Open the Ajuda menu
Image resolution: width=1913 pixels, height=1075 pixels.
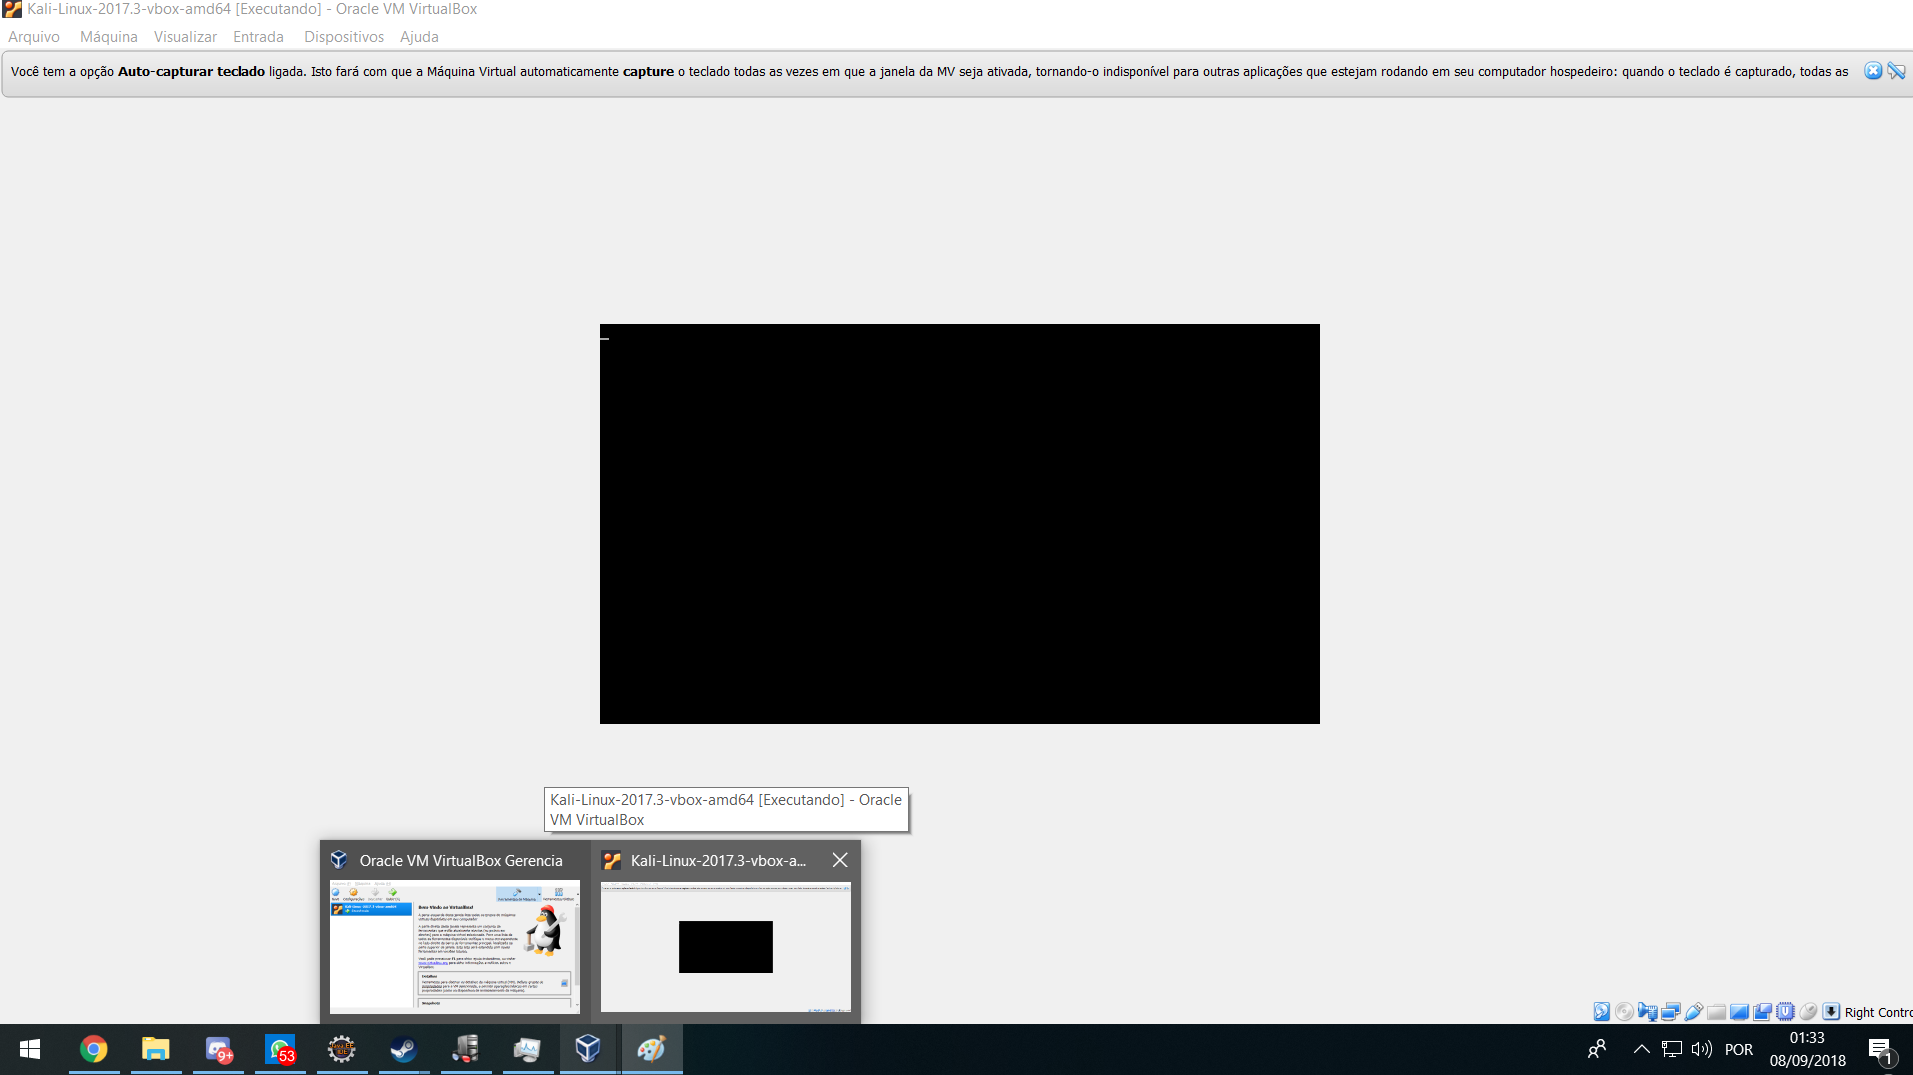(x=419, y=37)
